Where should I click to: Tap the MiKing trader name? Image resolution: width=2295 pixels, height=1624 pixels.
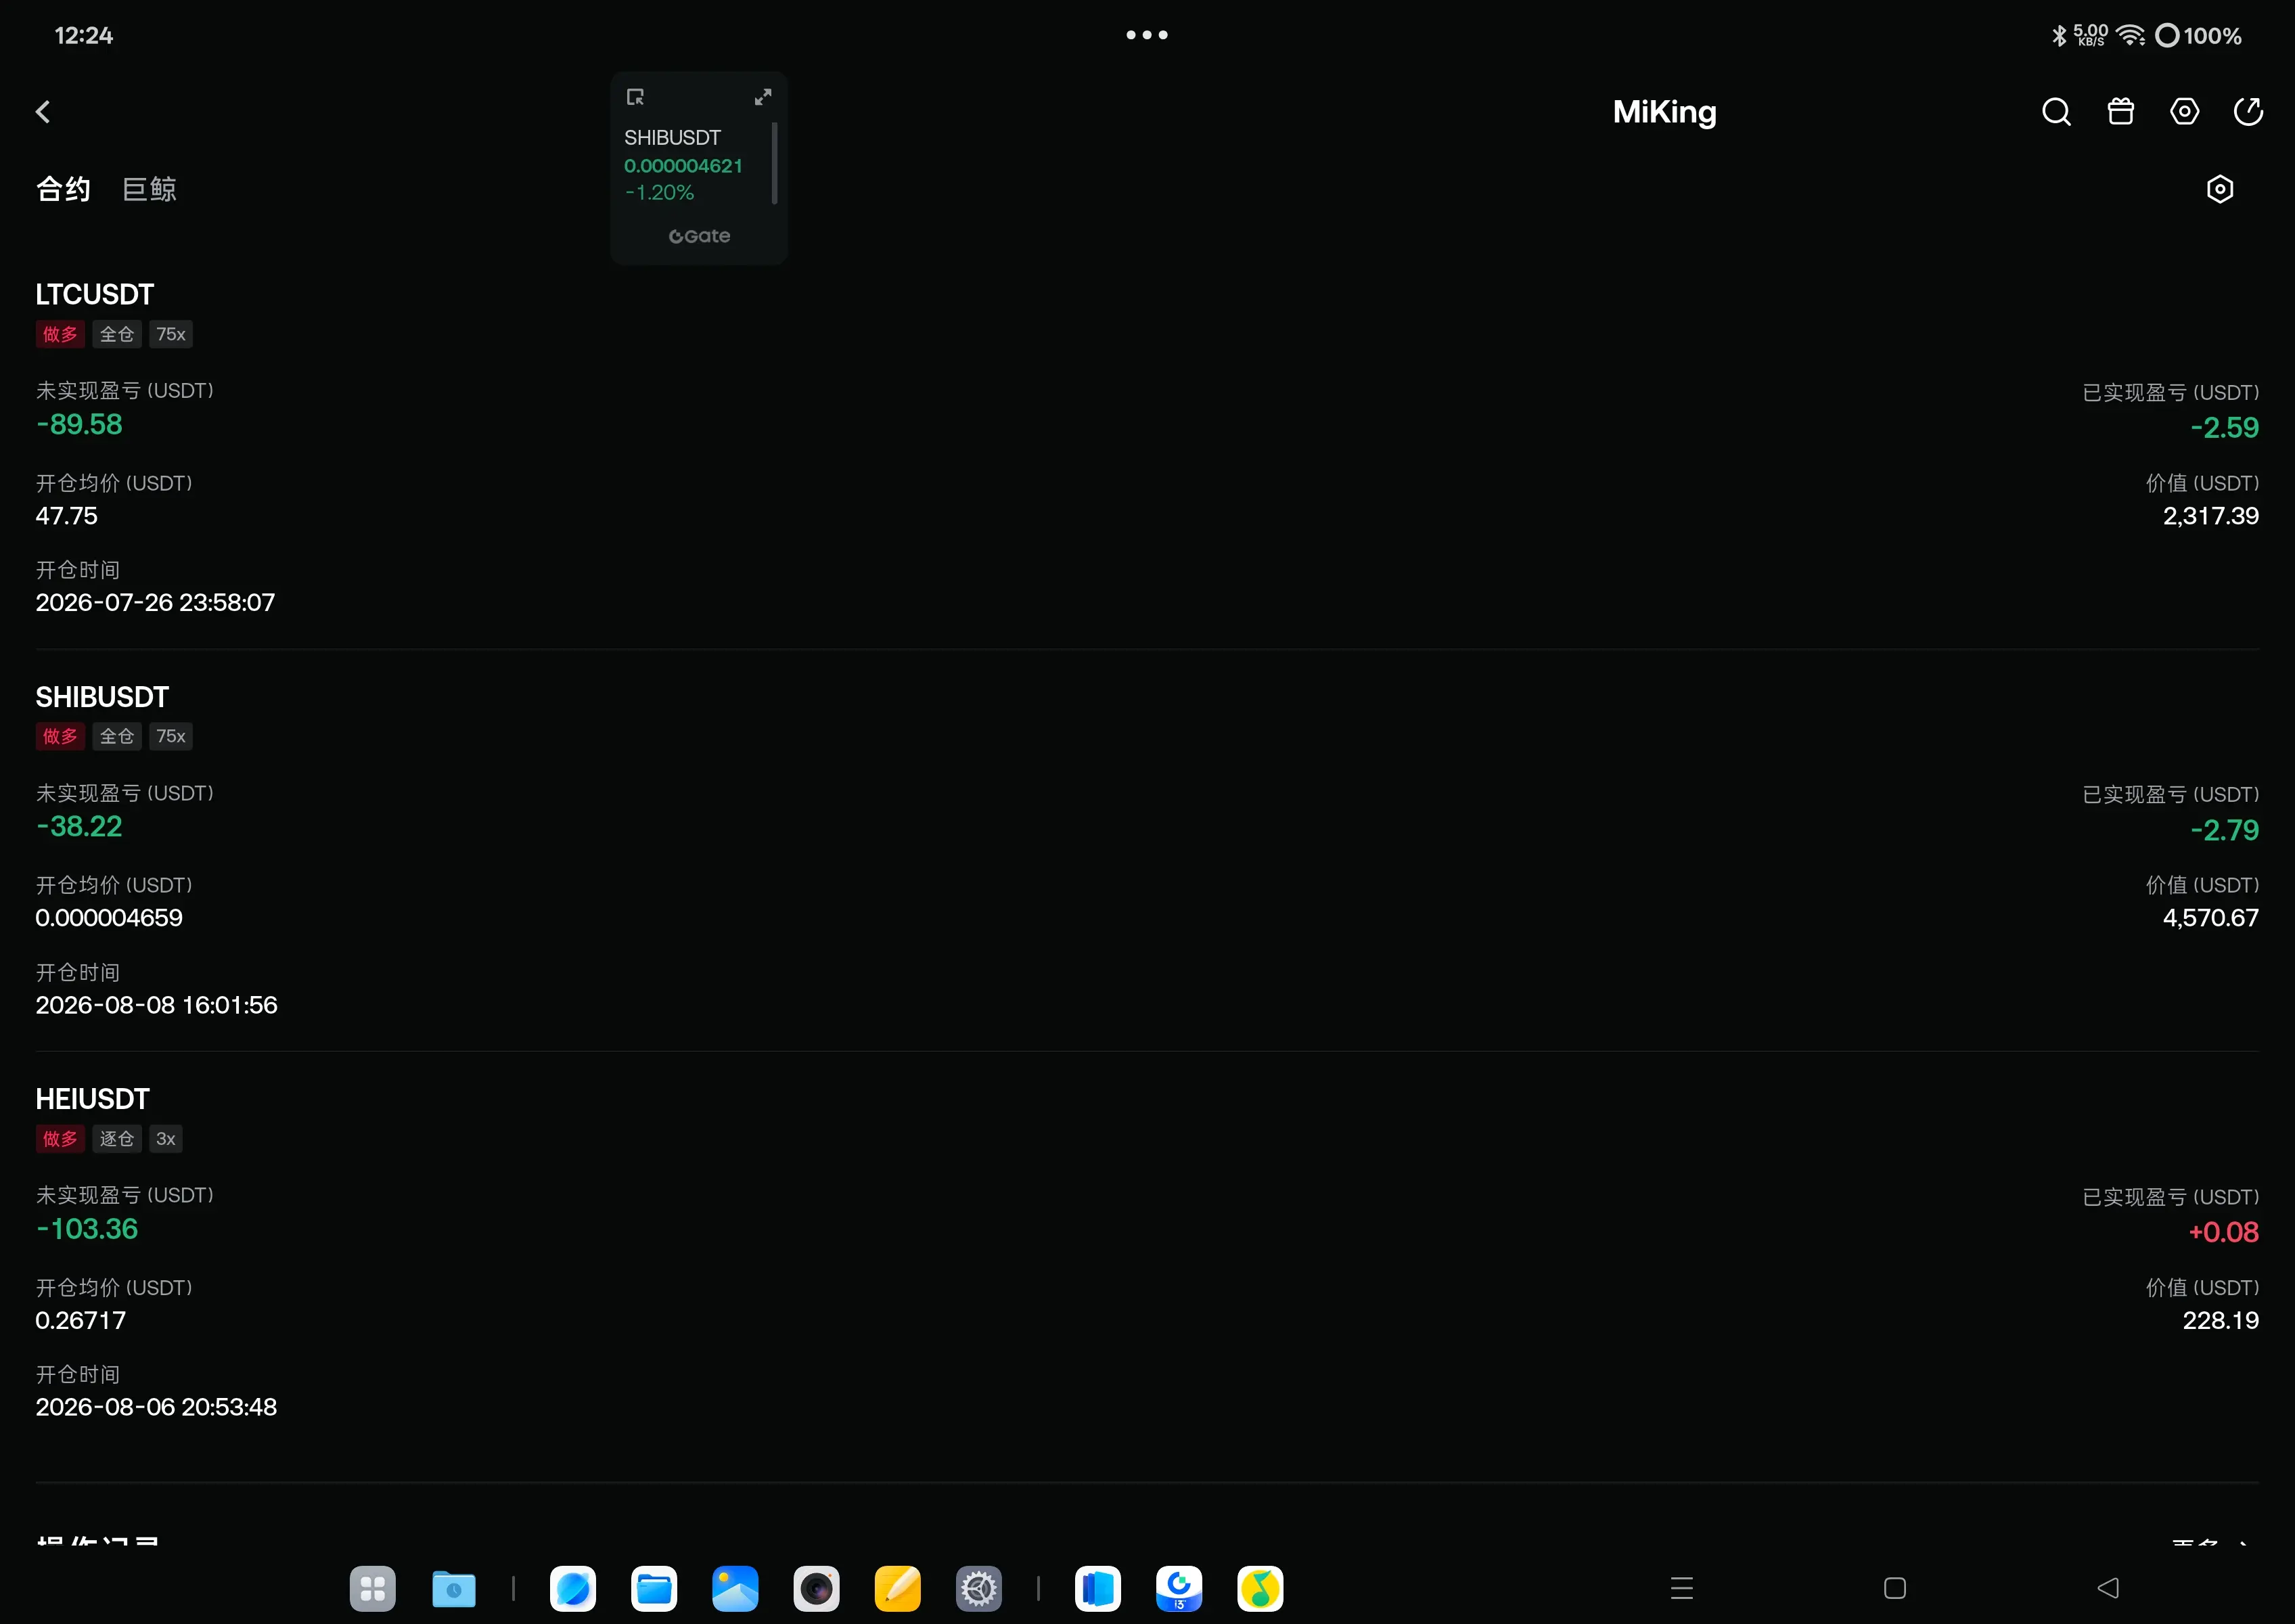point(1664,112)
